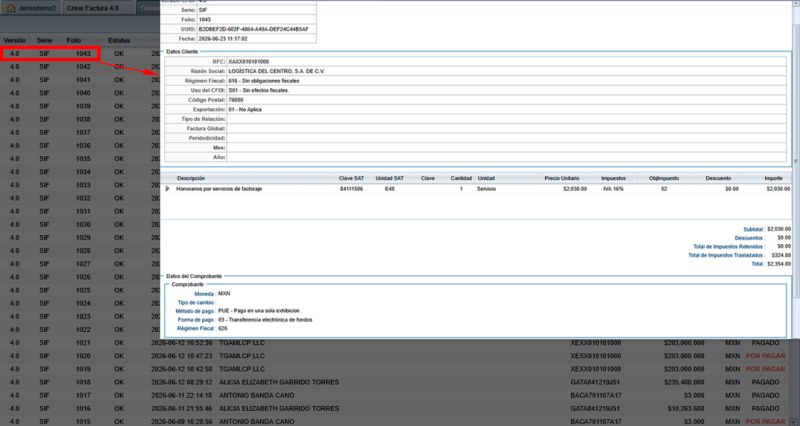
Task: Click the home icon on demodemo2 tab
Action: (x=11, y=8)
